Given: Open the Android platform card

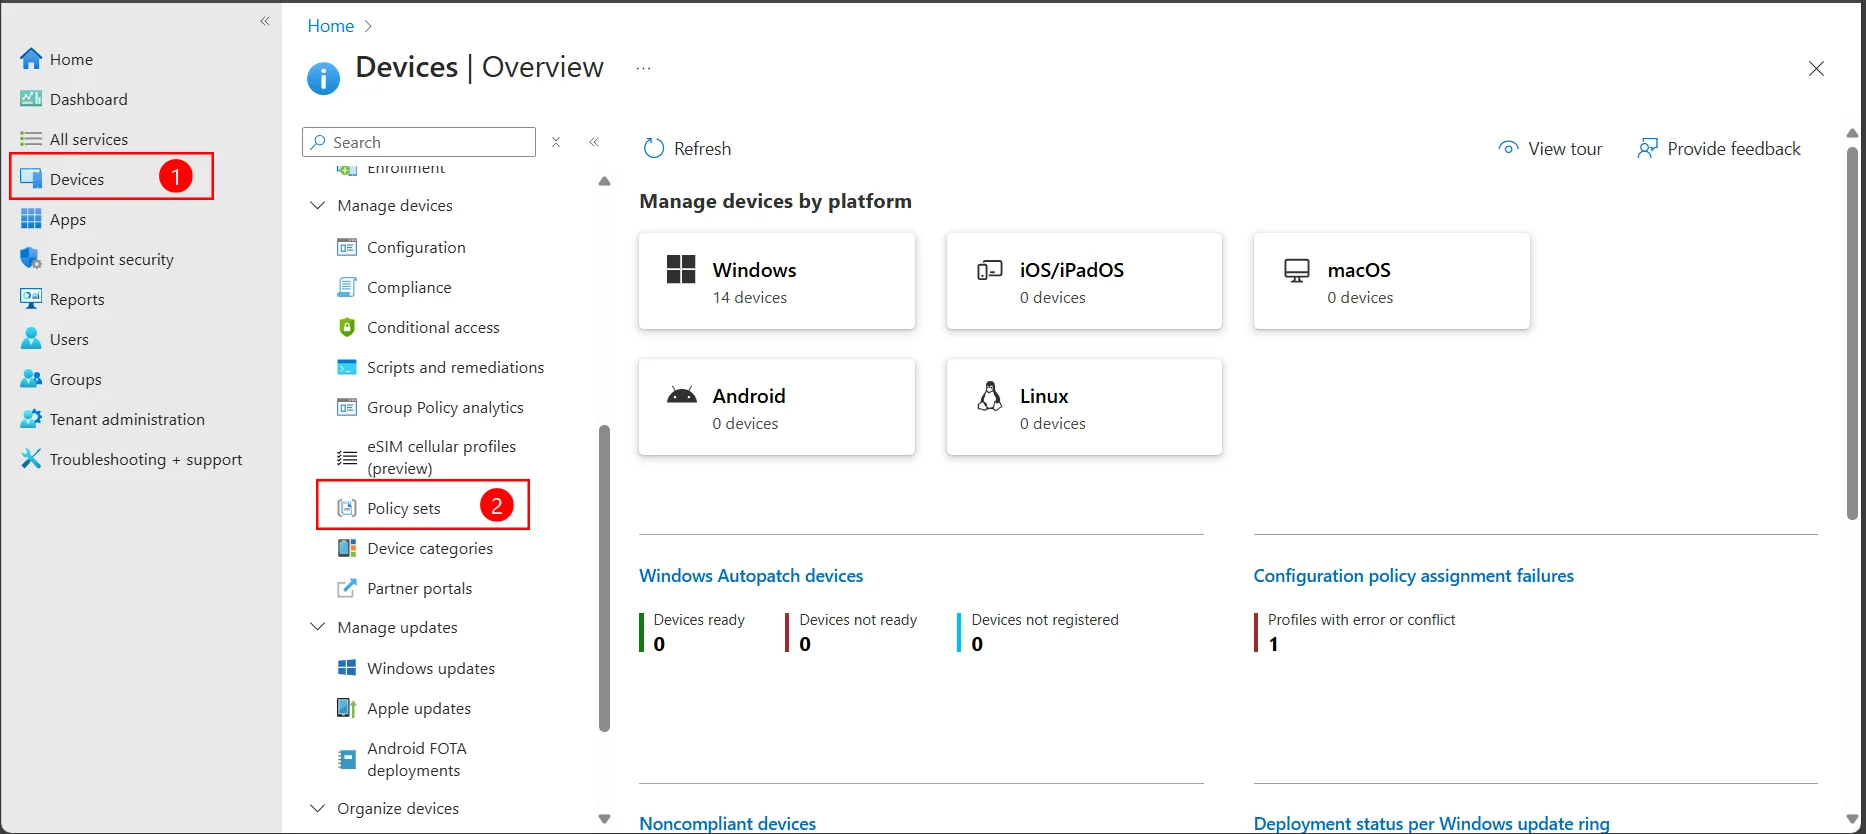Looking at the screenshot, I should tap(777, 407).
